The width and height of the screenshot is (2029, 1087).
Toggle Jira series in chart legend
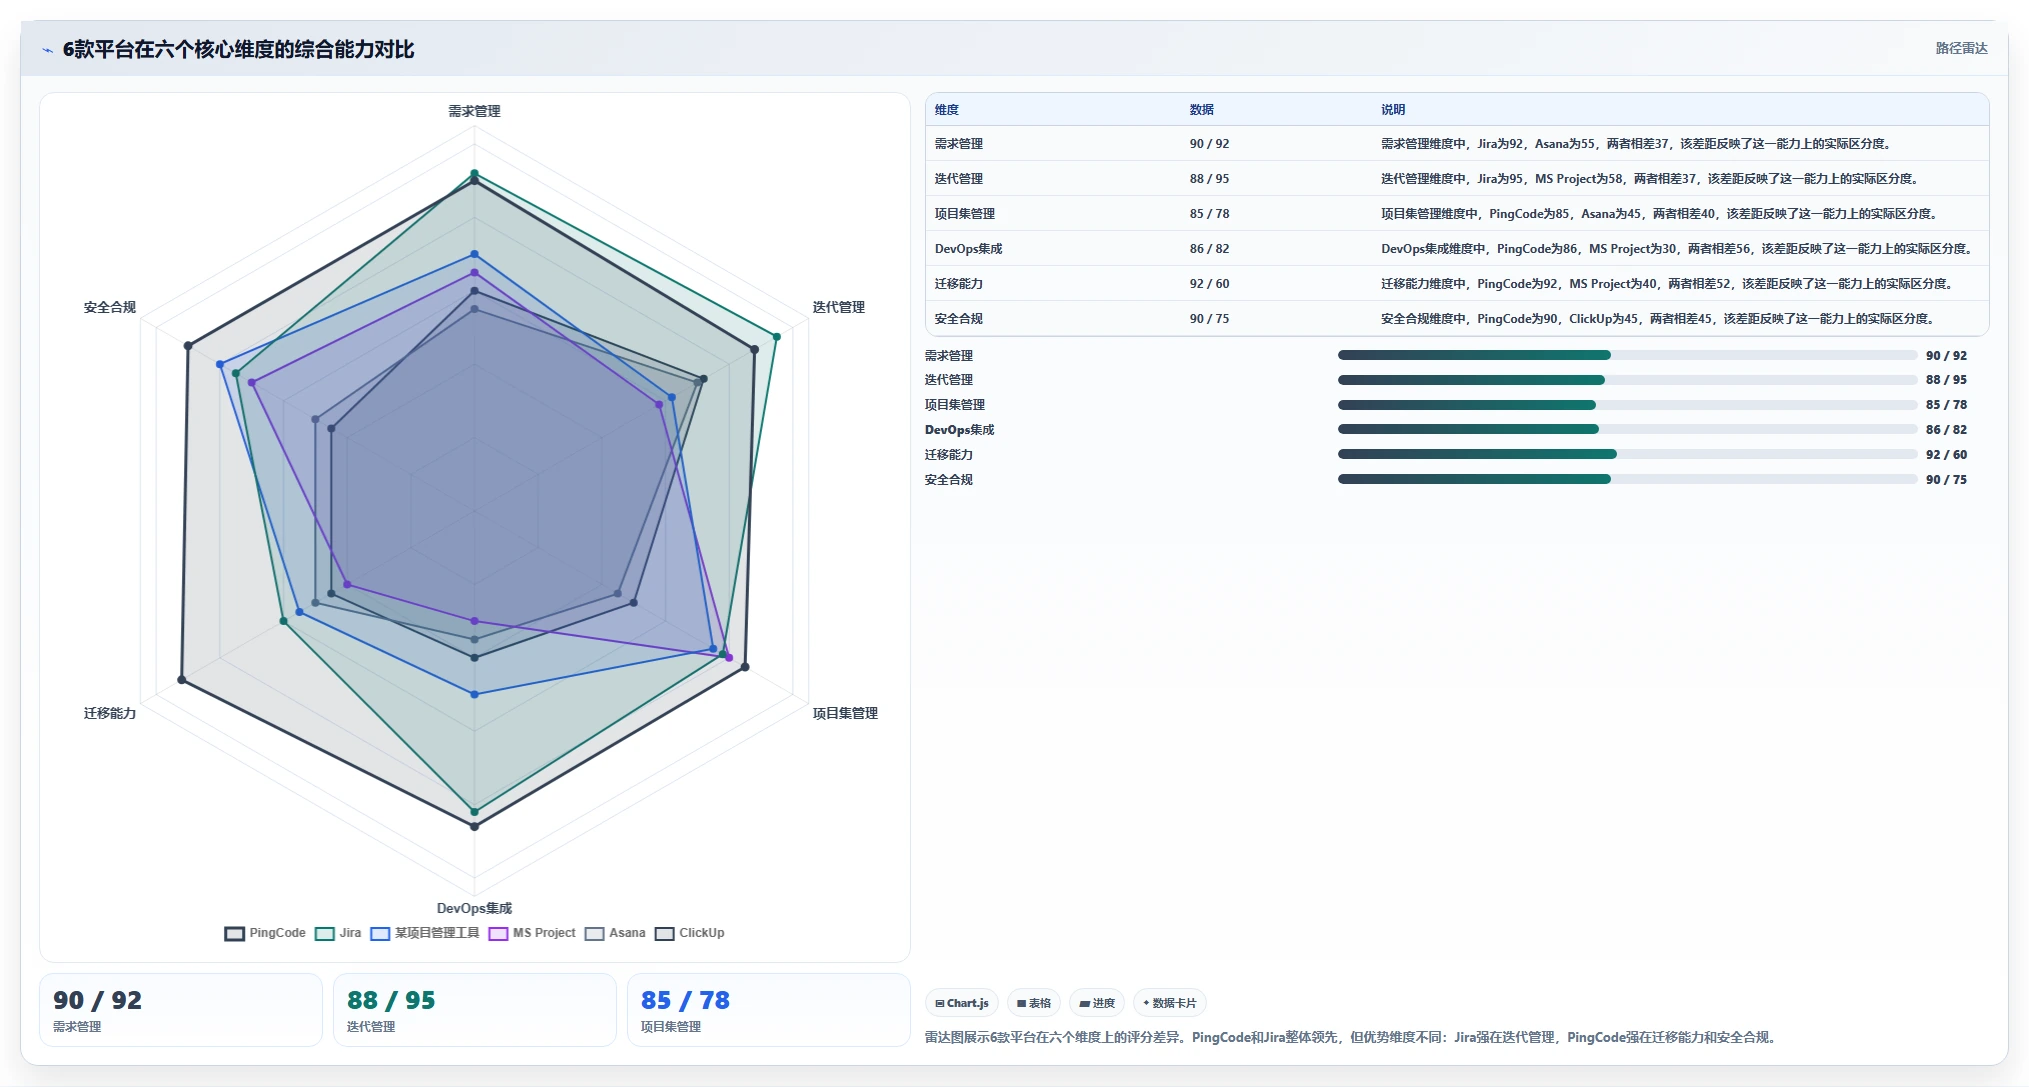(338, 933)
